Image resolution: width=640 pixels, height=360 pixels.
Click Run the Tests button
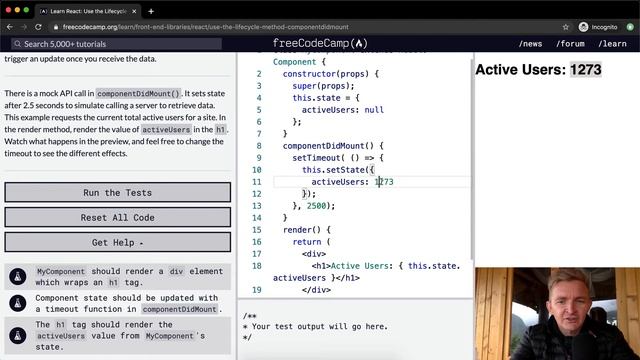click(x=118, y=192)
